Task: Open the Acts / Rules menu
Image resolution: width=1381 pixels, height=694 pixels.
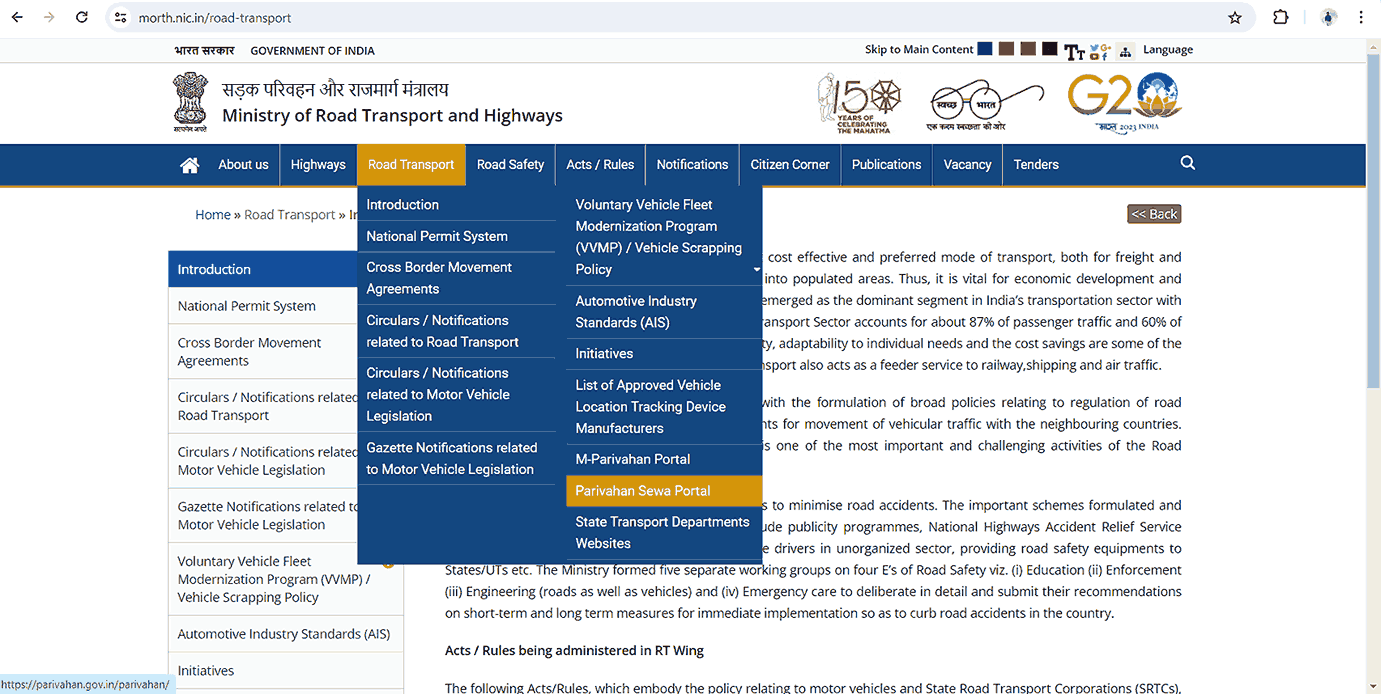Action: point(600,165)
